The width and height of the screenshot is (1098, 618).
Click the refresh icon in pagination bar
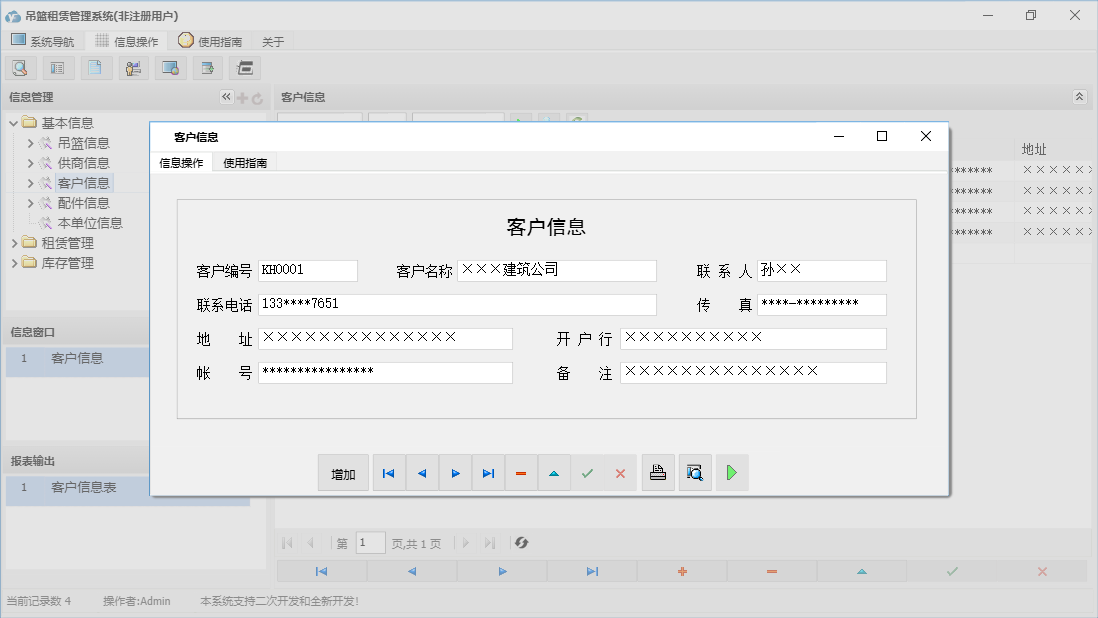pos(521,542)
